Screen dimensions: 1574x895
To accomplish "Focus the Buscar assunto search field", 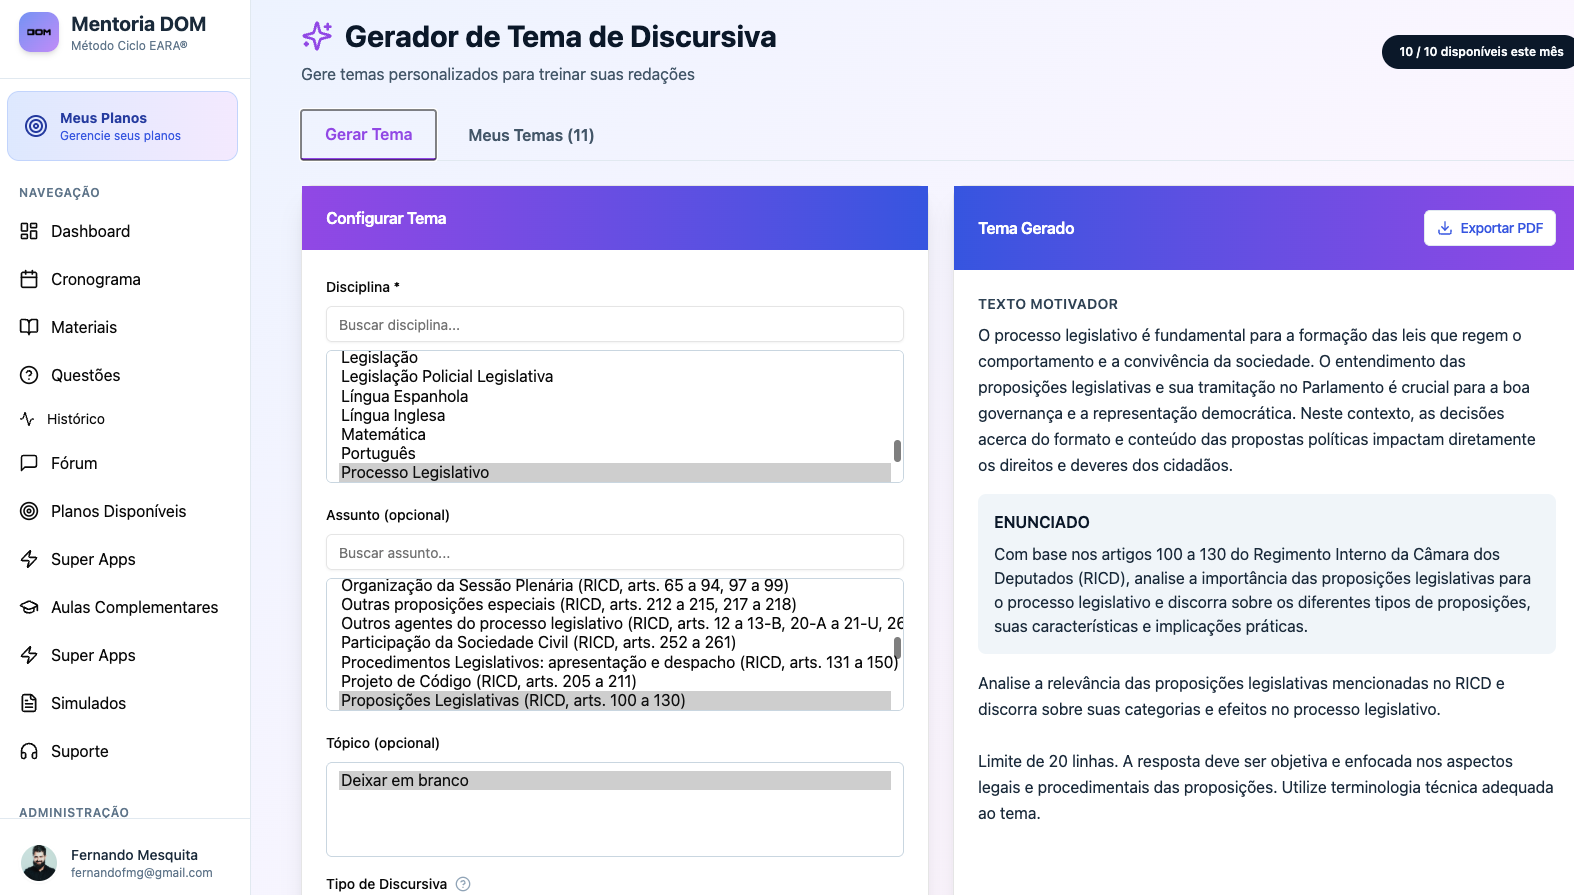I will pos(615,553).
